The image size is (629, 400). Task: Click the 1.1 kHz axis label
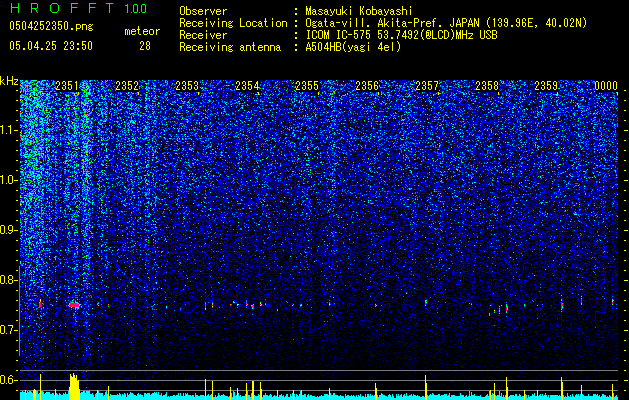pos(8,130)
